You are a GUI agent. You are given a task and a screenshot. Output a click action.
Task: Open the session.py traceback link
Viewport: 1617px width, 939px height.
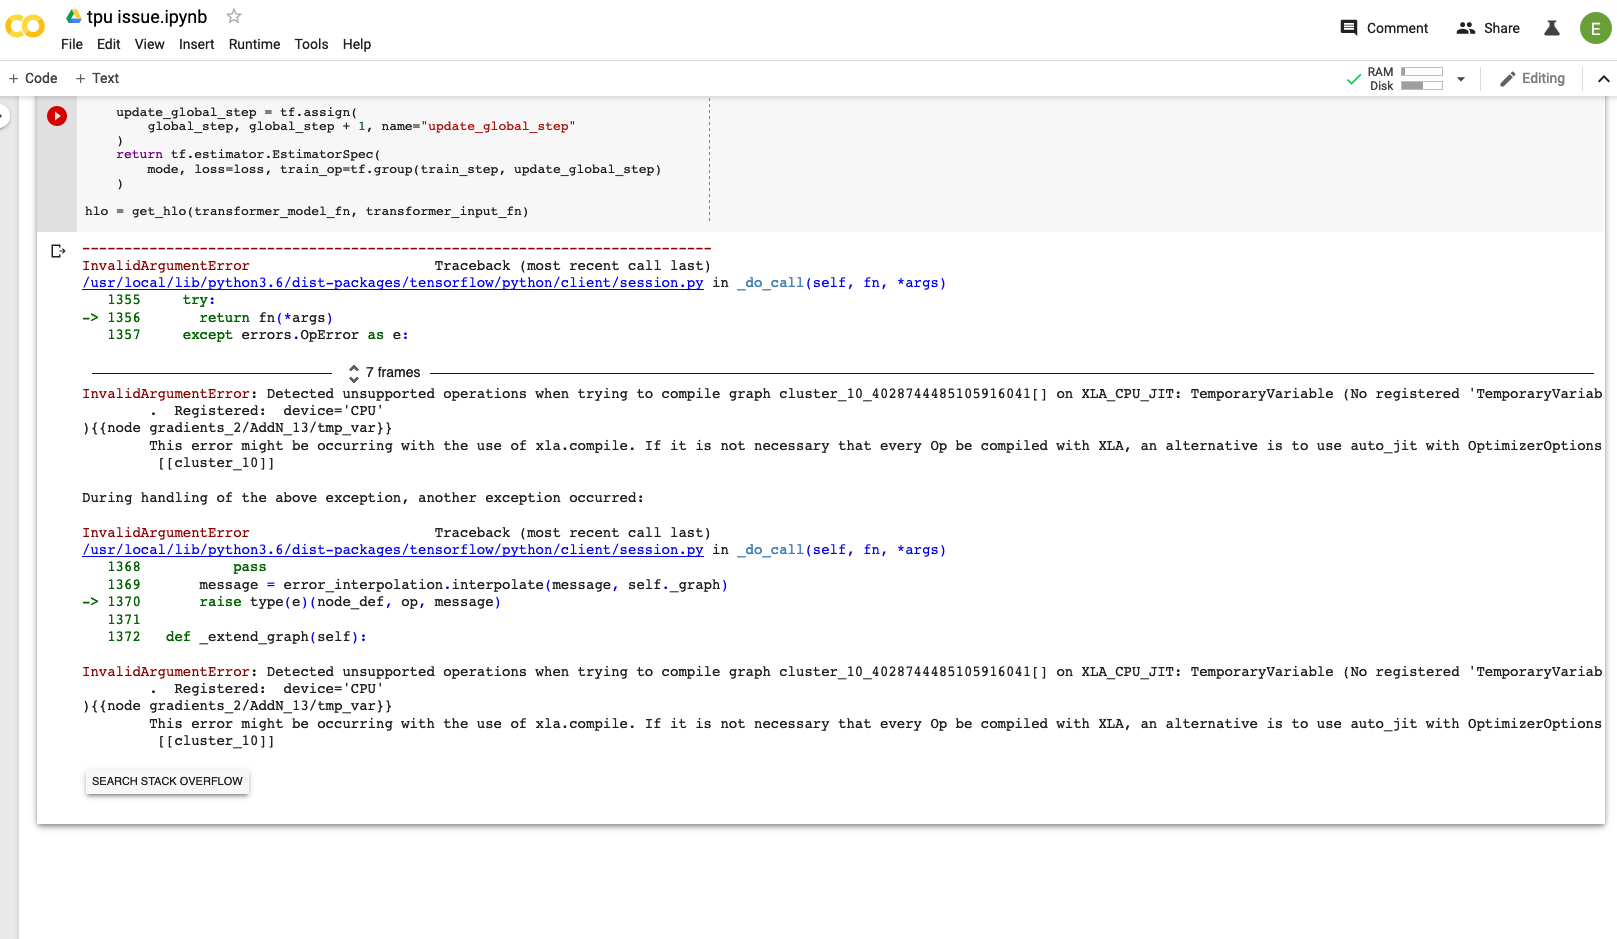[x=391, y=283]
